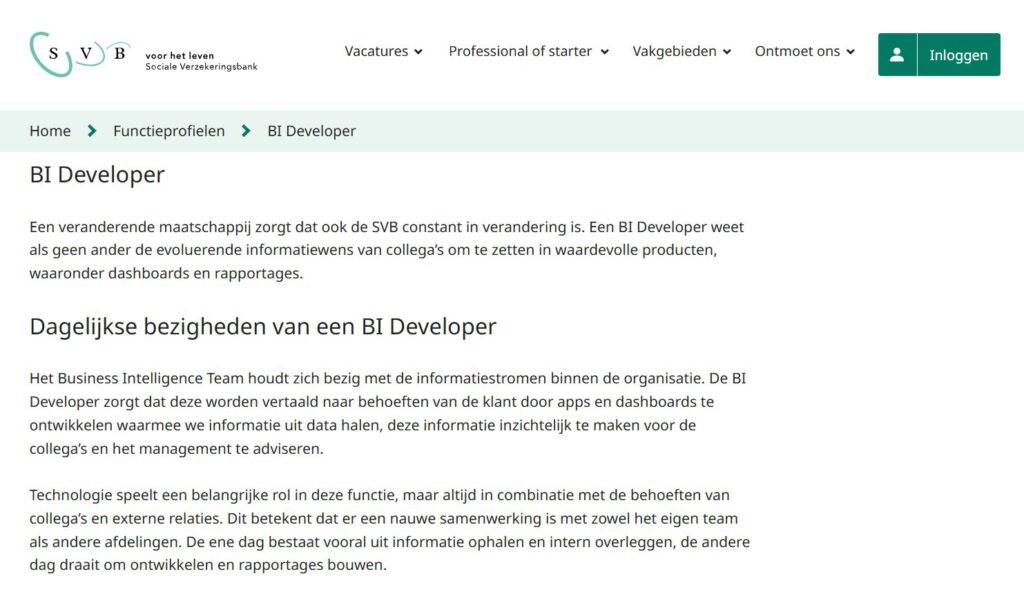This screenshot has width=1024, height=592.
Task: Open the Ontmoet ons menu
Action: pos(797,51)
